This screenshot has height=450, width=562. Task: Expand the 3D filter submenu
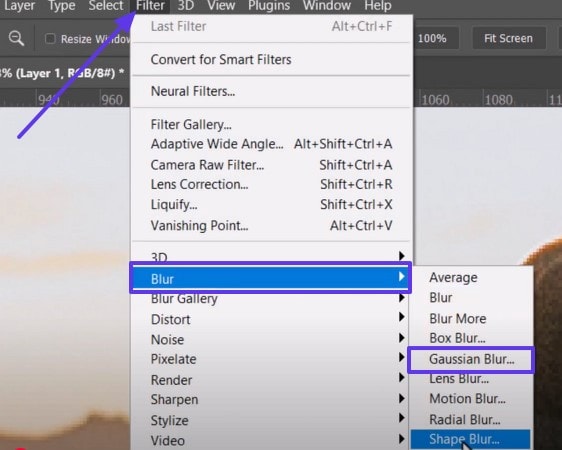click(x=272, y=256)
